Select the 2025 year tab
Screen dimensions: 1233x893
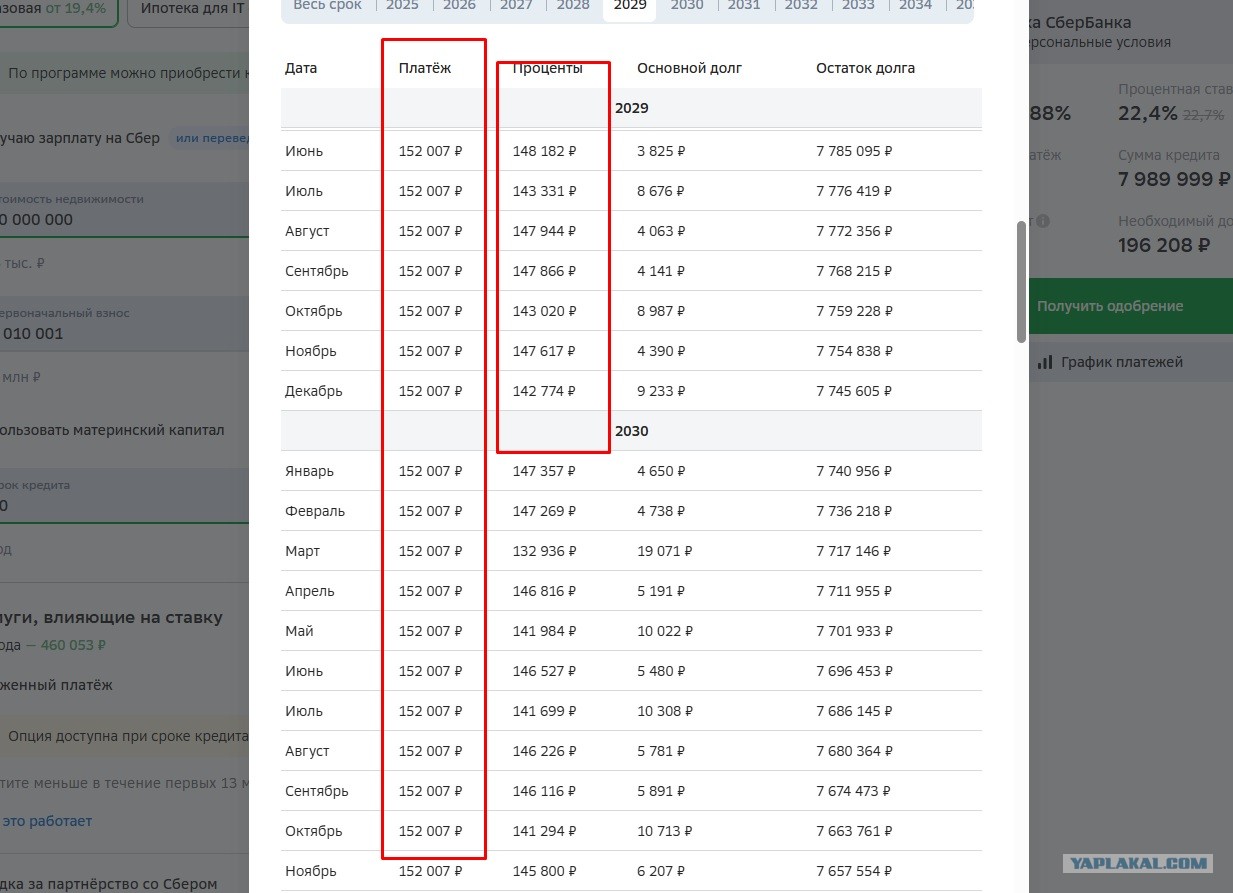tap(402, 5)
